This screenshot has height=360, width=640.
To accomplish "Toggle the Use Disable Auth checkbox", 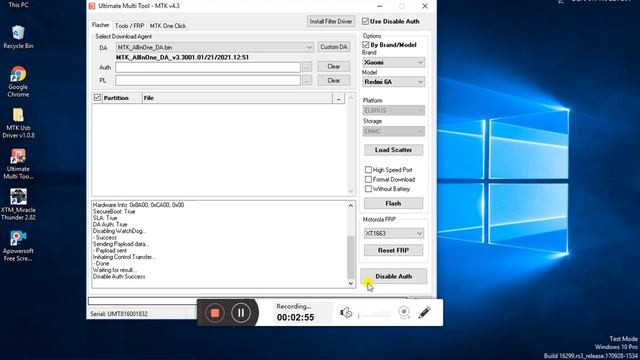I will [365, 21].
